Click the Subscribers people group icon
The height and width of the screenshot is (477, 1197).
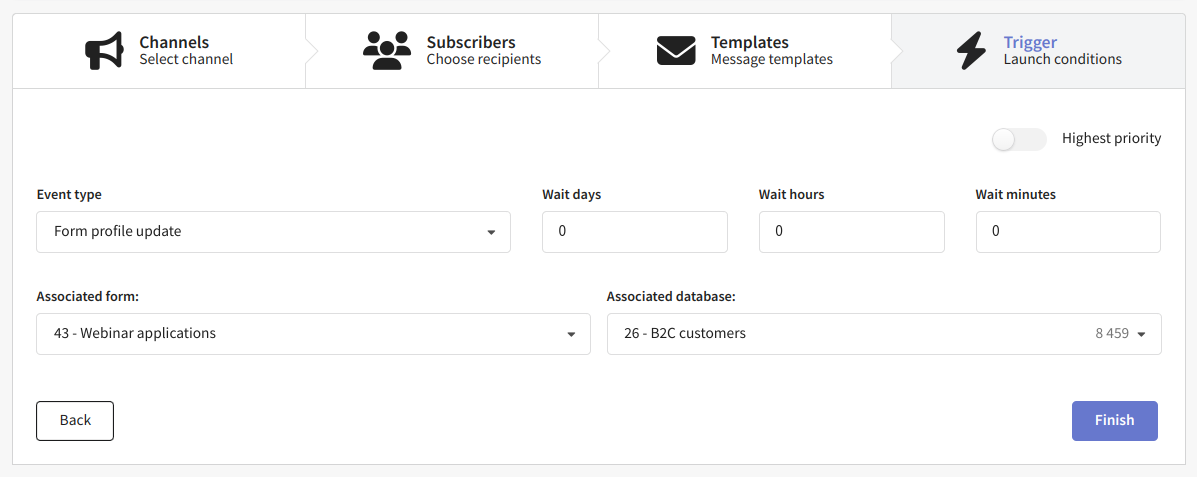(x=387, y=50)
